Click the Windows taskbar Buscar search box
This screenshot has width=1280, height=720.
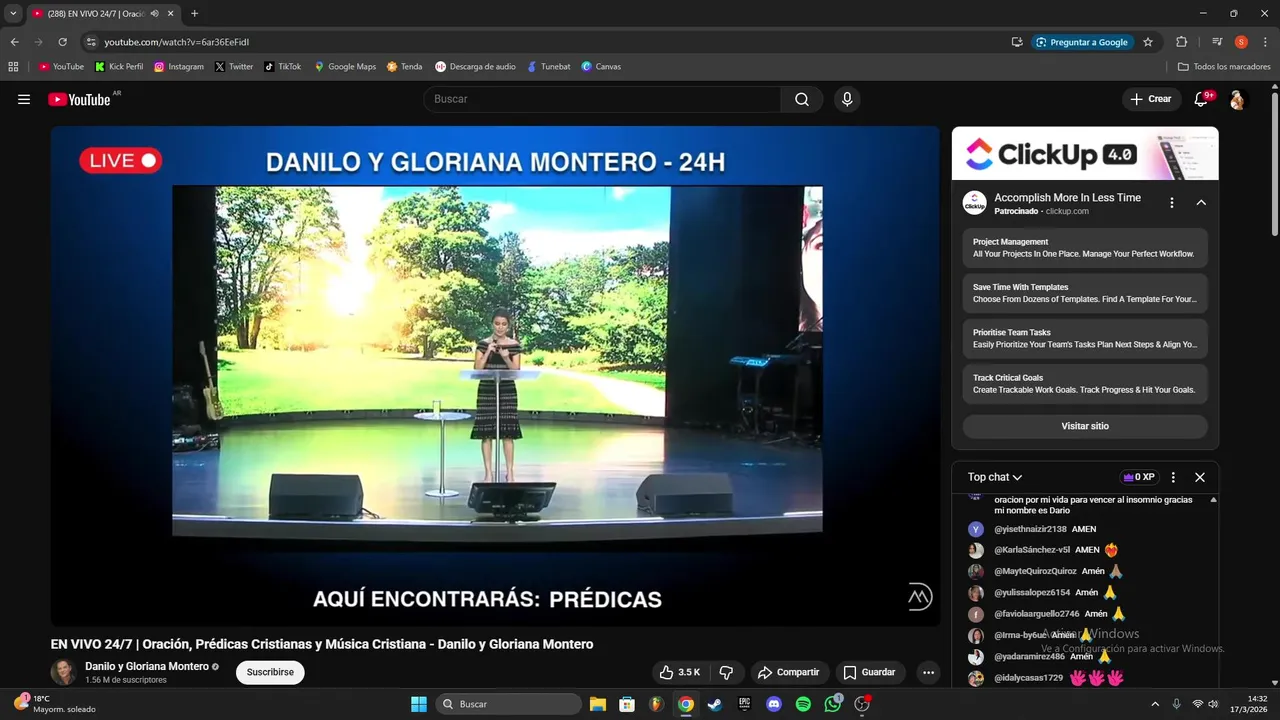coord(509,704)
